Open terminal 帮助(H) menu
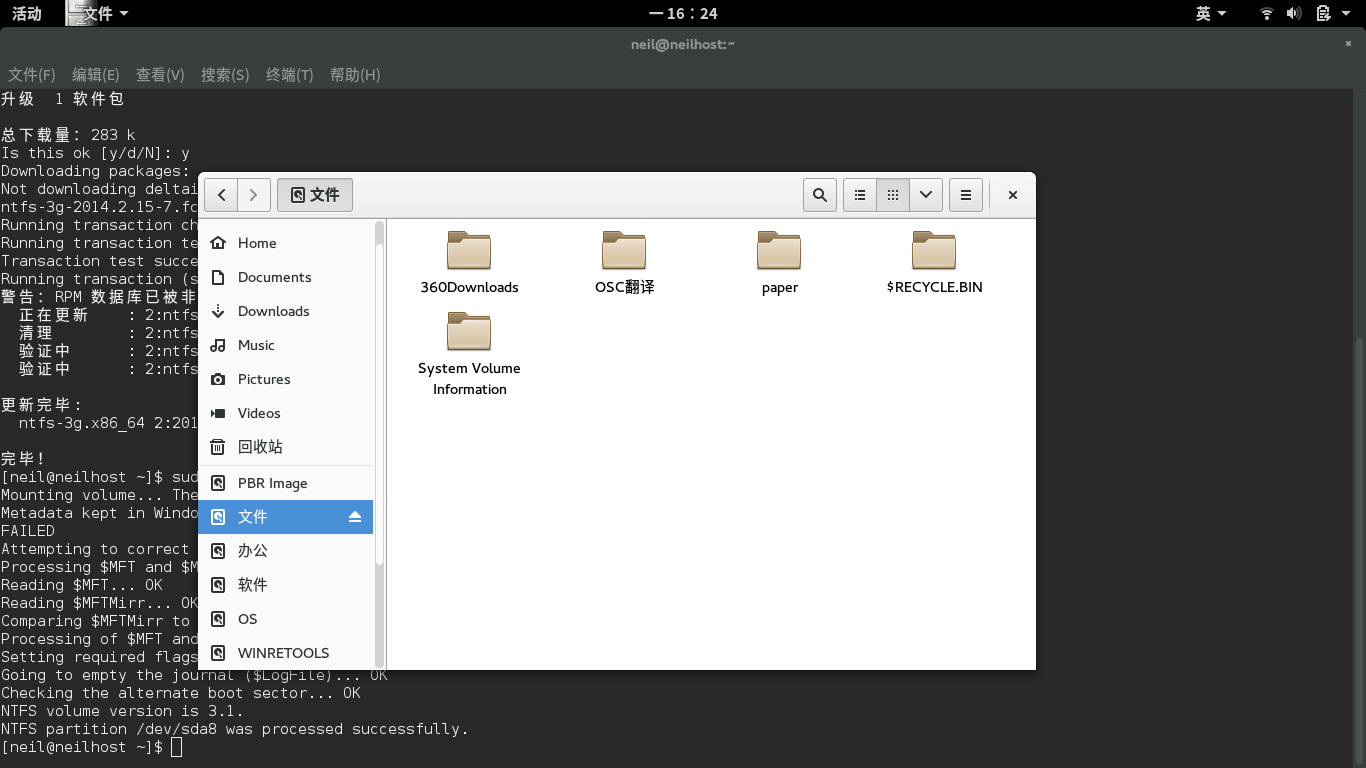The image size is (1366, 768). (x=355, y=75)
